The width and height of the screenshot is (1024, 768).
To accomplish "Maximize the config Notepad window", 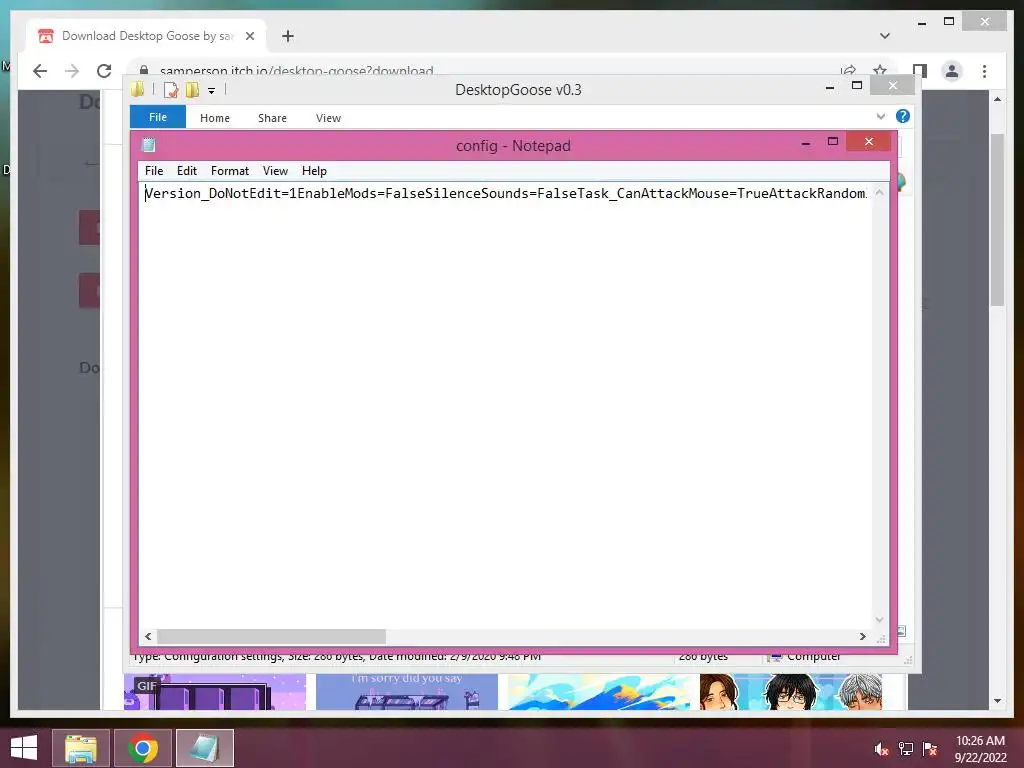I will 833,142.
